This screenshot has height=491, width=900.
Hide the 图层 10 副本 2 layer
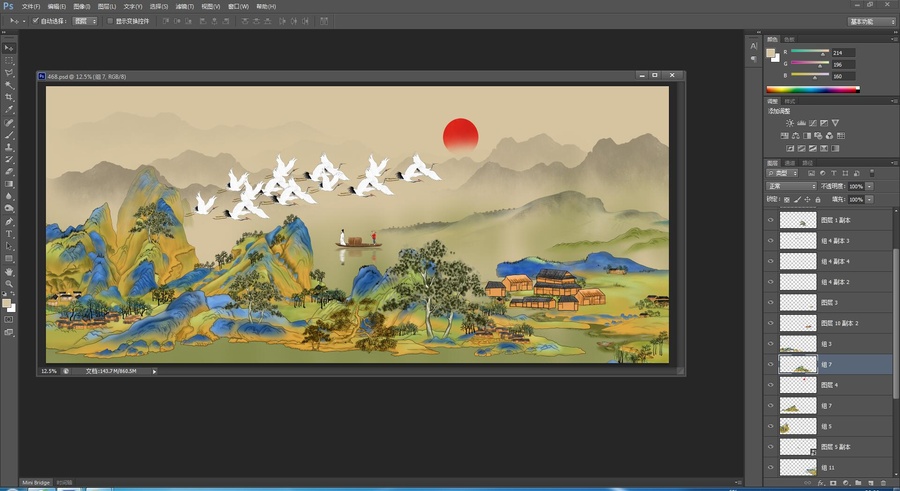tap(771, 323)
